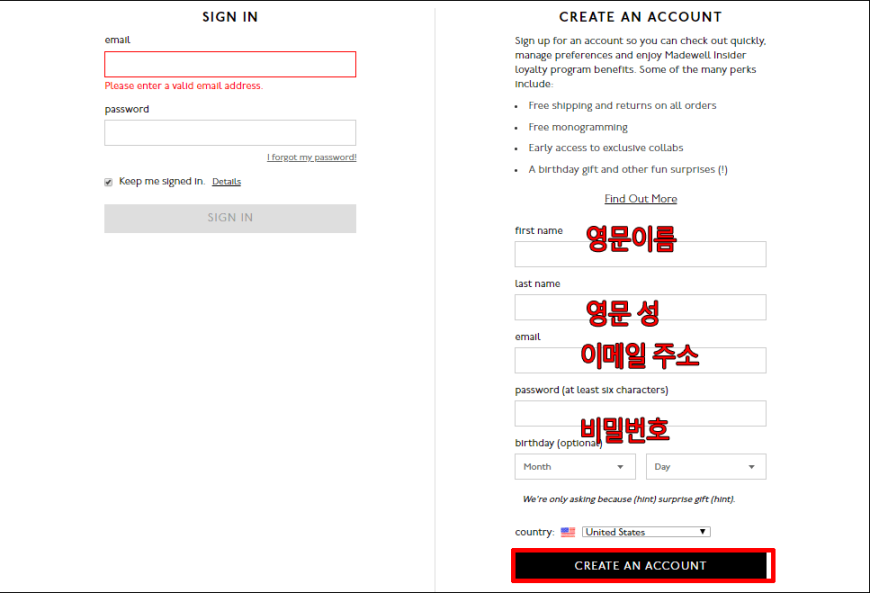The height and width of the screenshot is (593, 870).
Task: Click the US flag icon beside country
Action: 568,532
